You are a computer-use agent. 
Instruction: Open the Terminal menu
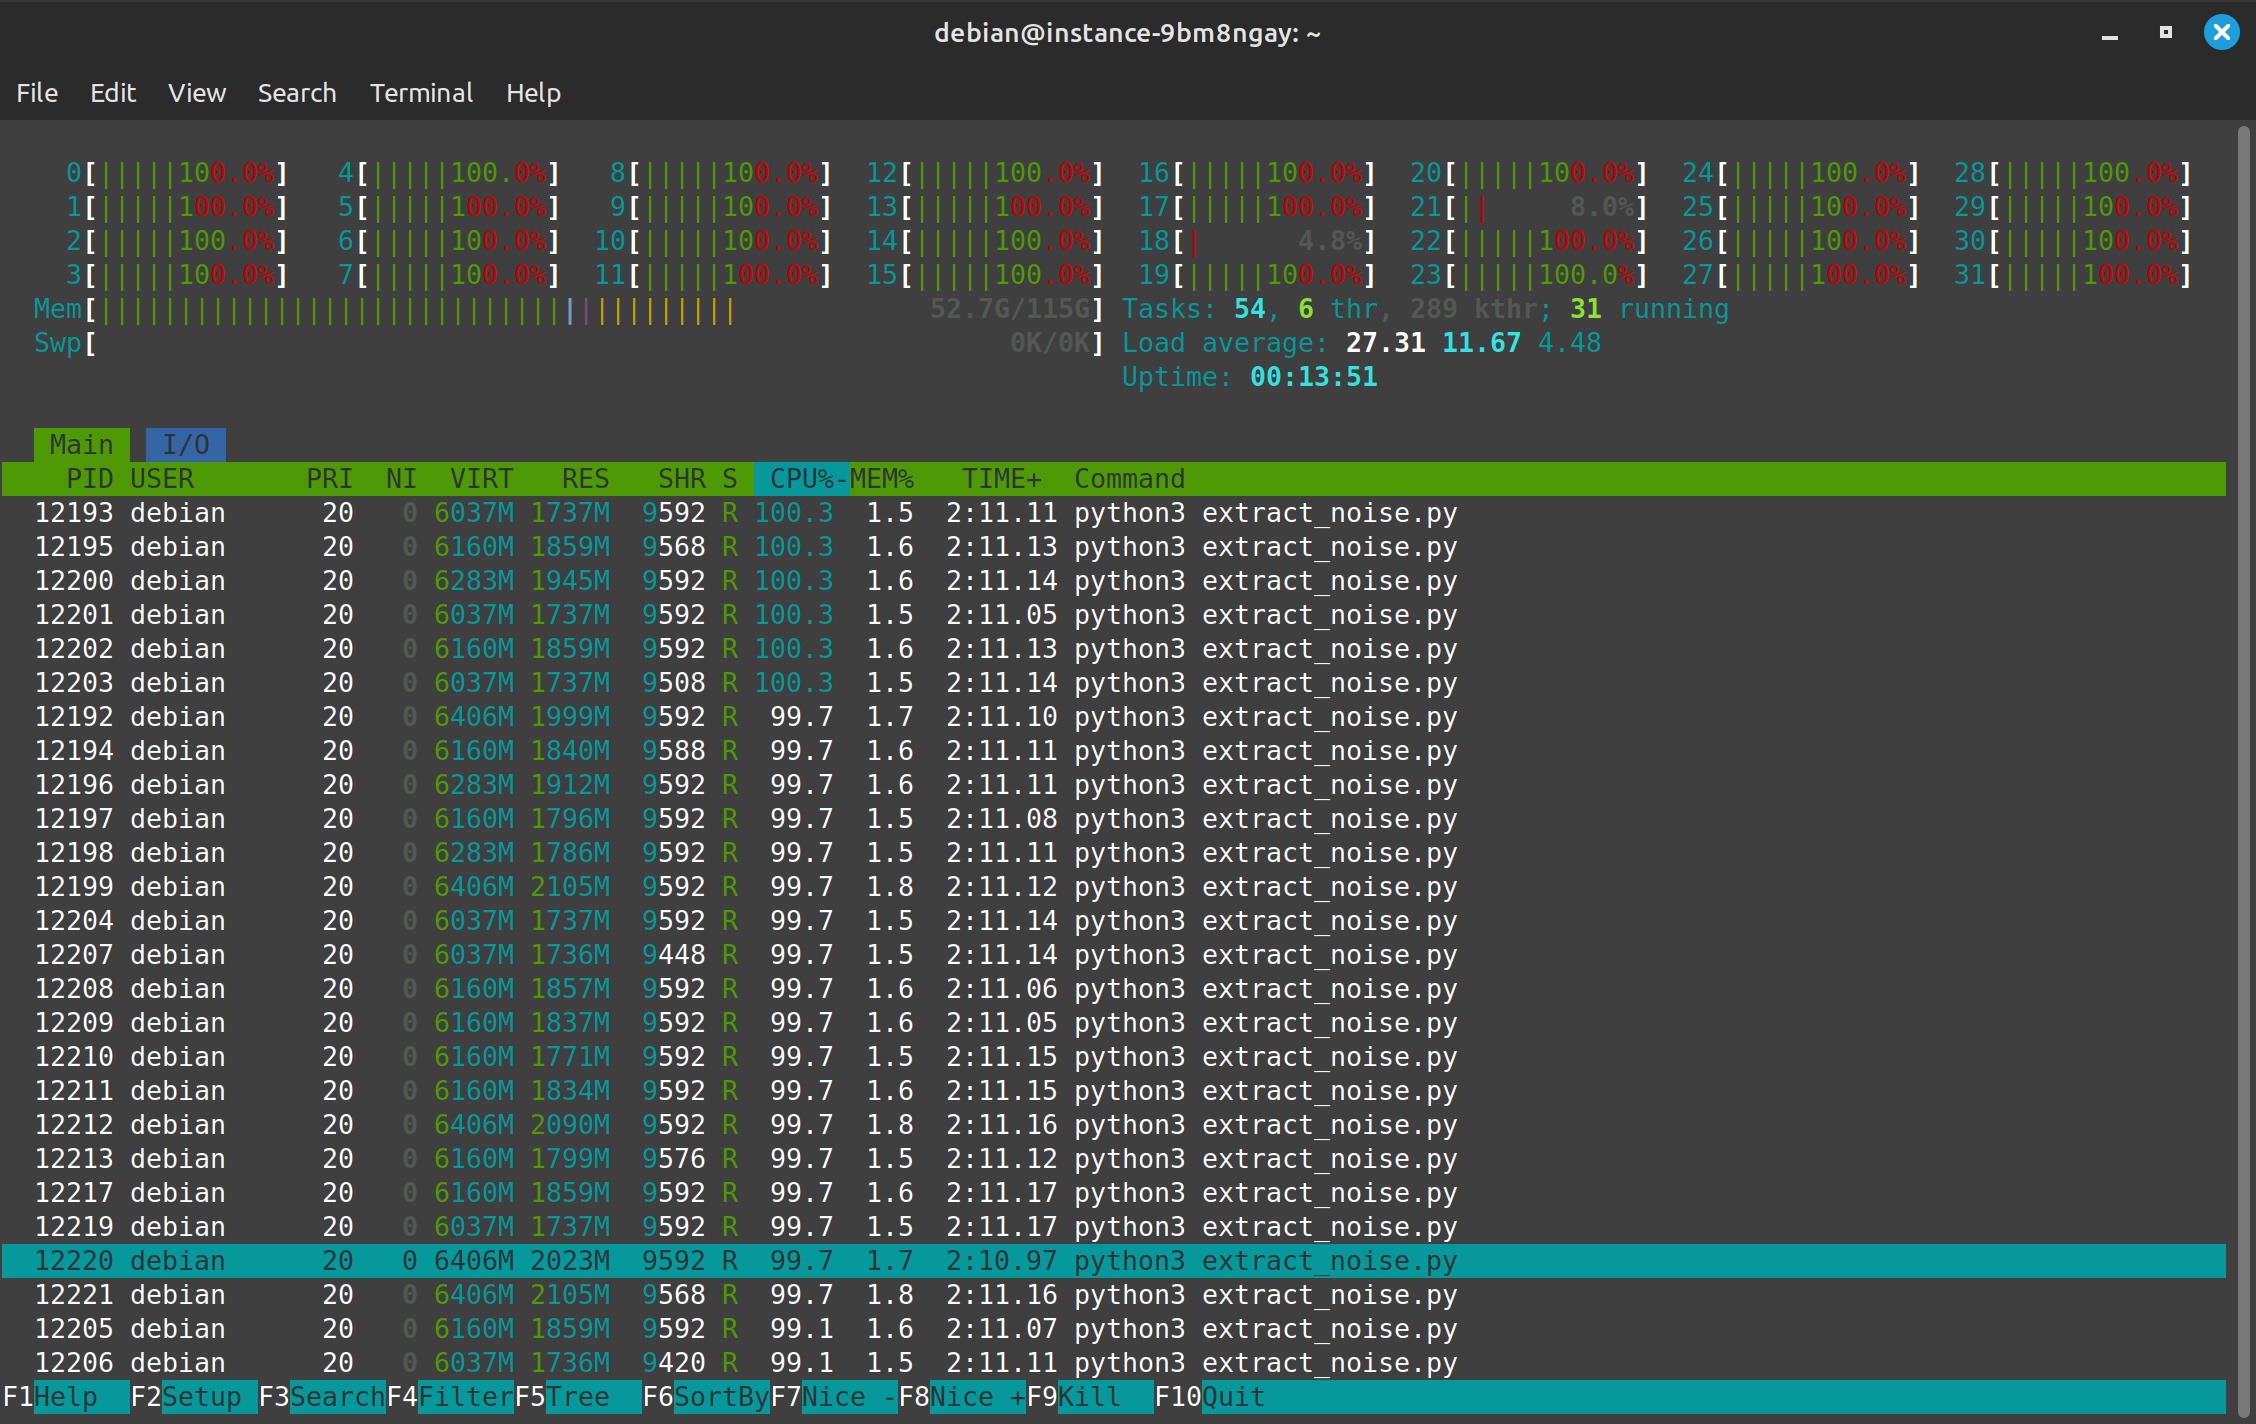421,93
